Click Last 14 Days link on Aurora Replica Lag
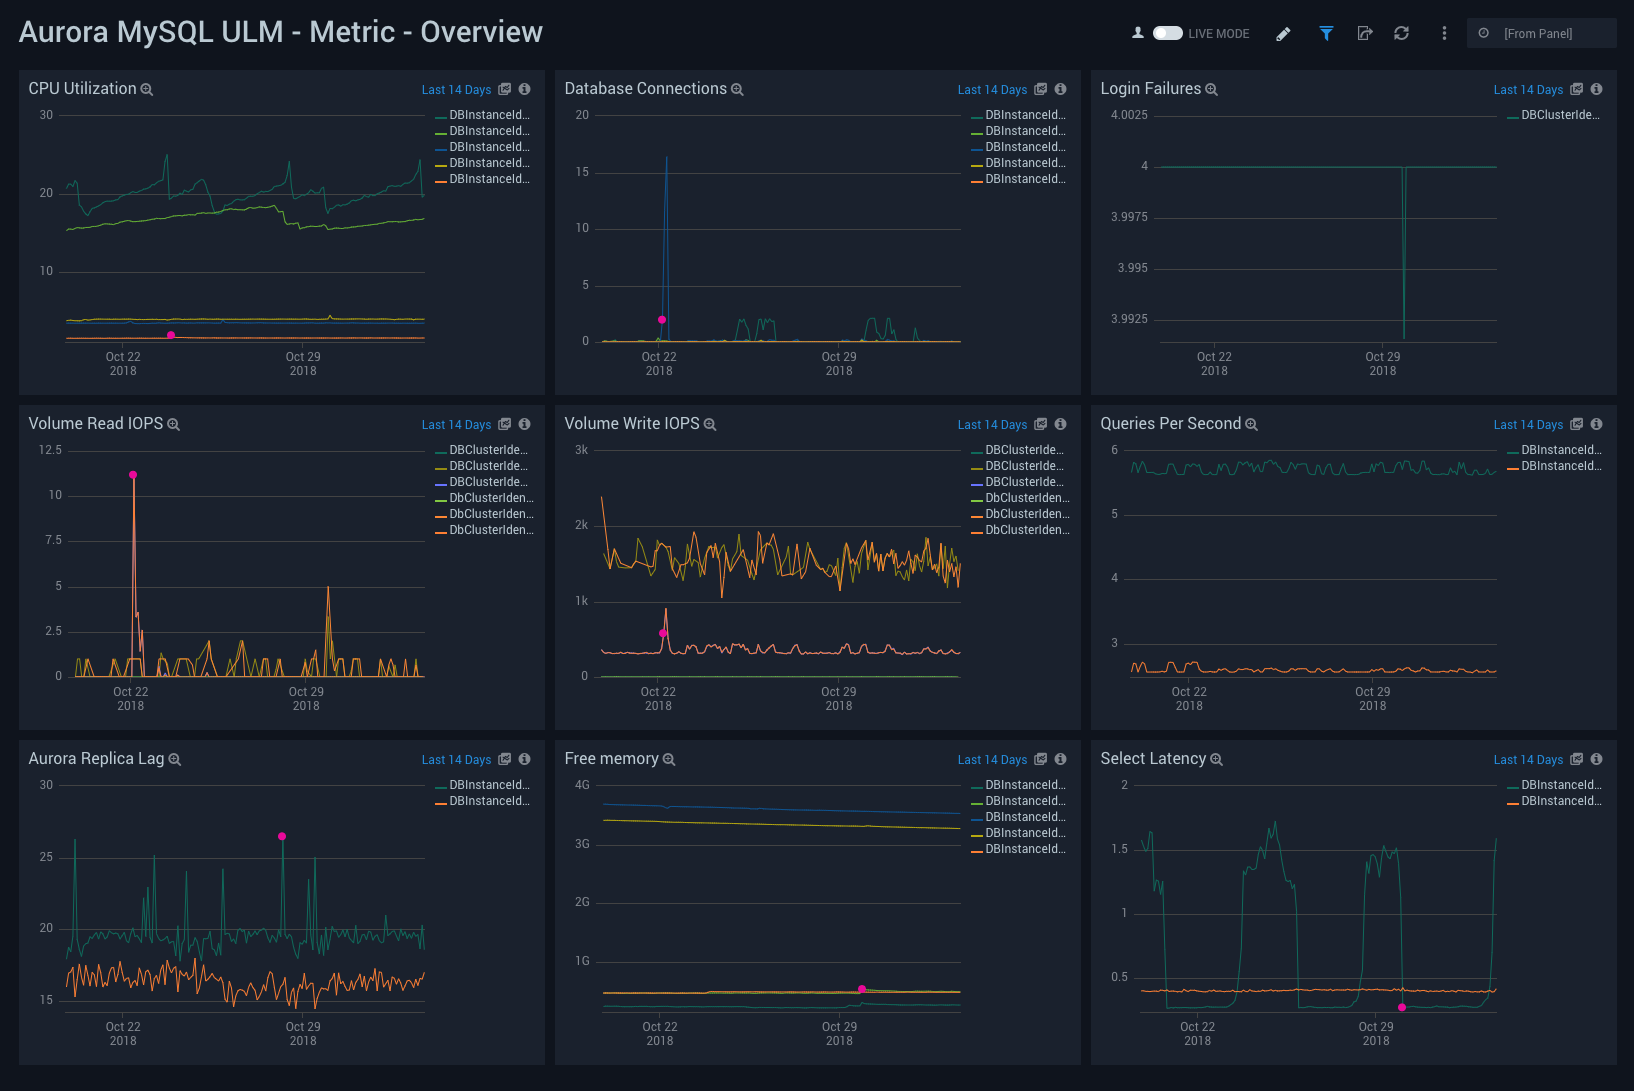 [456, 759]
